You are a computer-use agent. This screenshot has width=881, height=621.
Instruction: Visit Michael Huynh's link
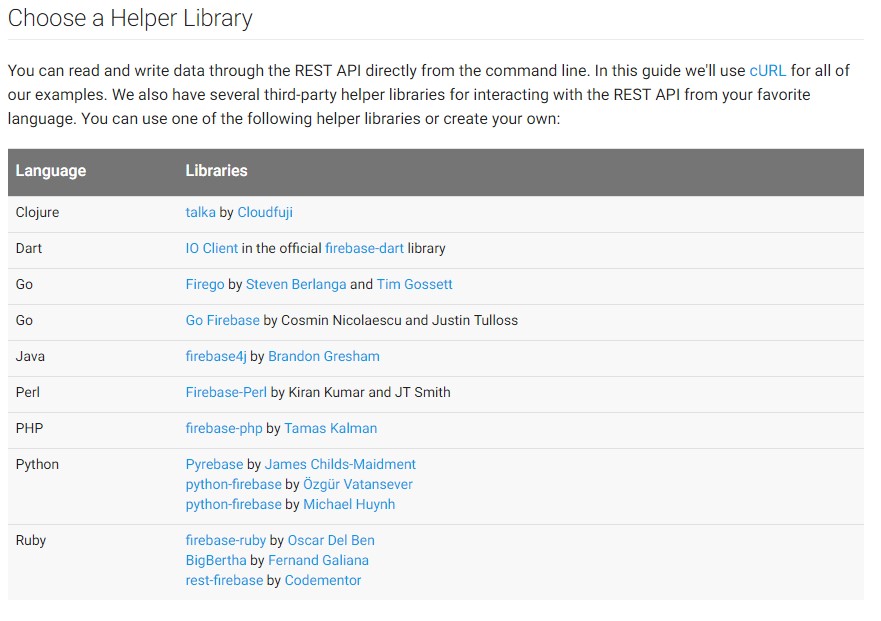349,504
